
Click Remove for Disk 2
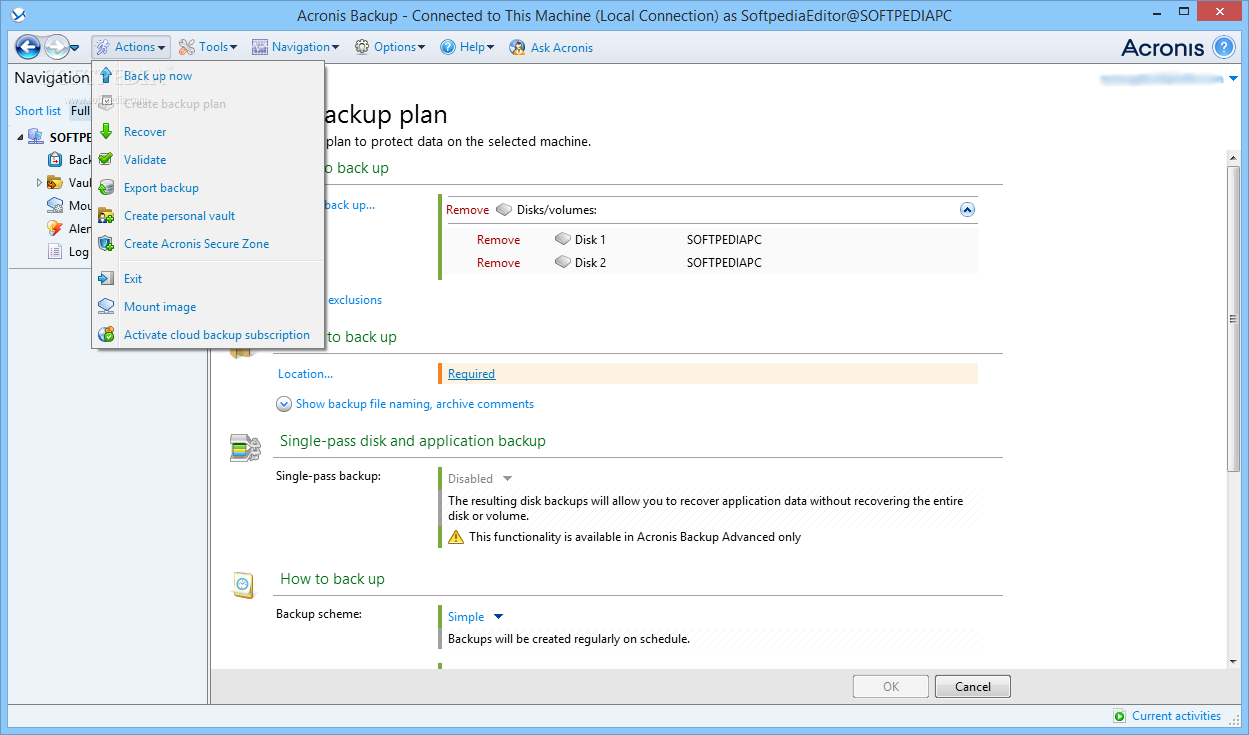point(498,263)
